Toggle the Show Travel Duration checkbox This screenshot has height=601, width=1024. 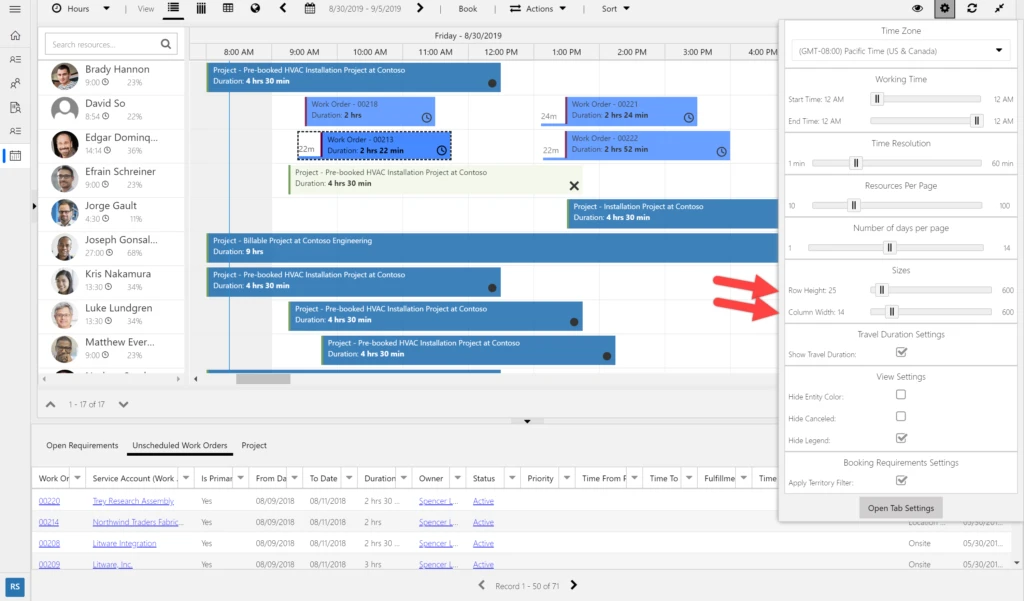901,353
